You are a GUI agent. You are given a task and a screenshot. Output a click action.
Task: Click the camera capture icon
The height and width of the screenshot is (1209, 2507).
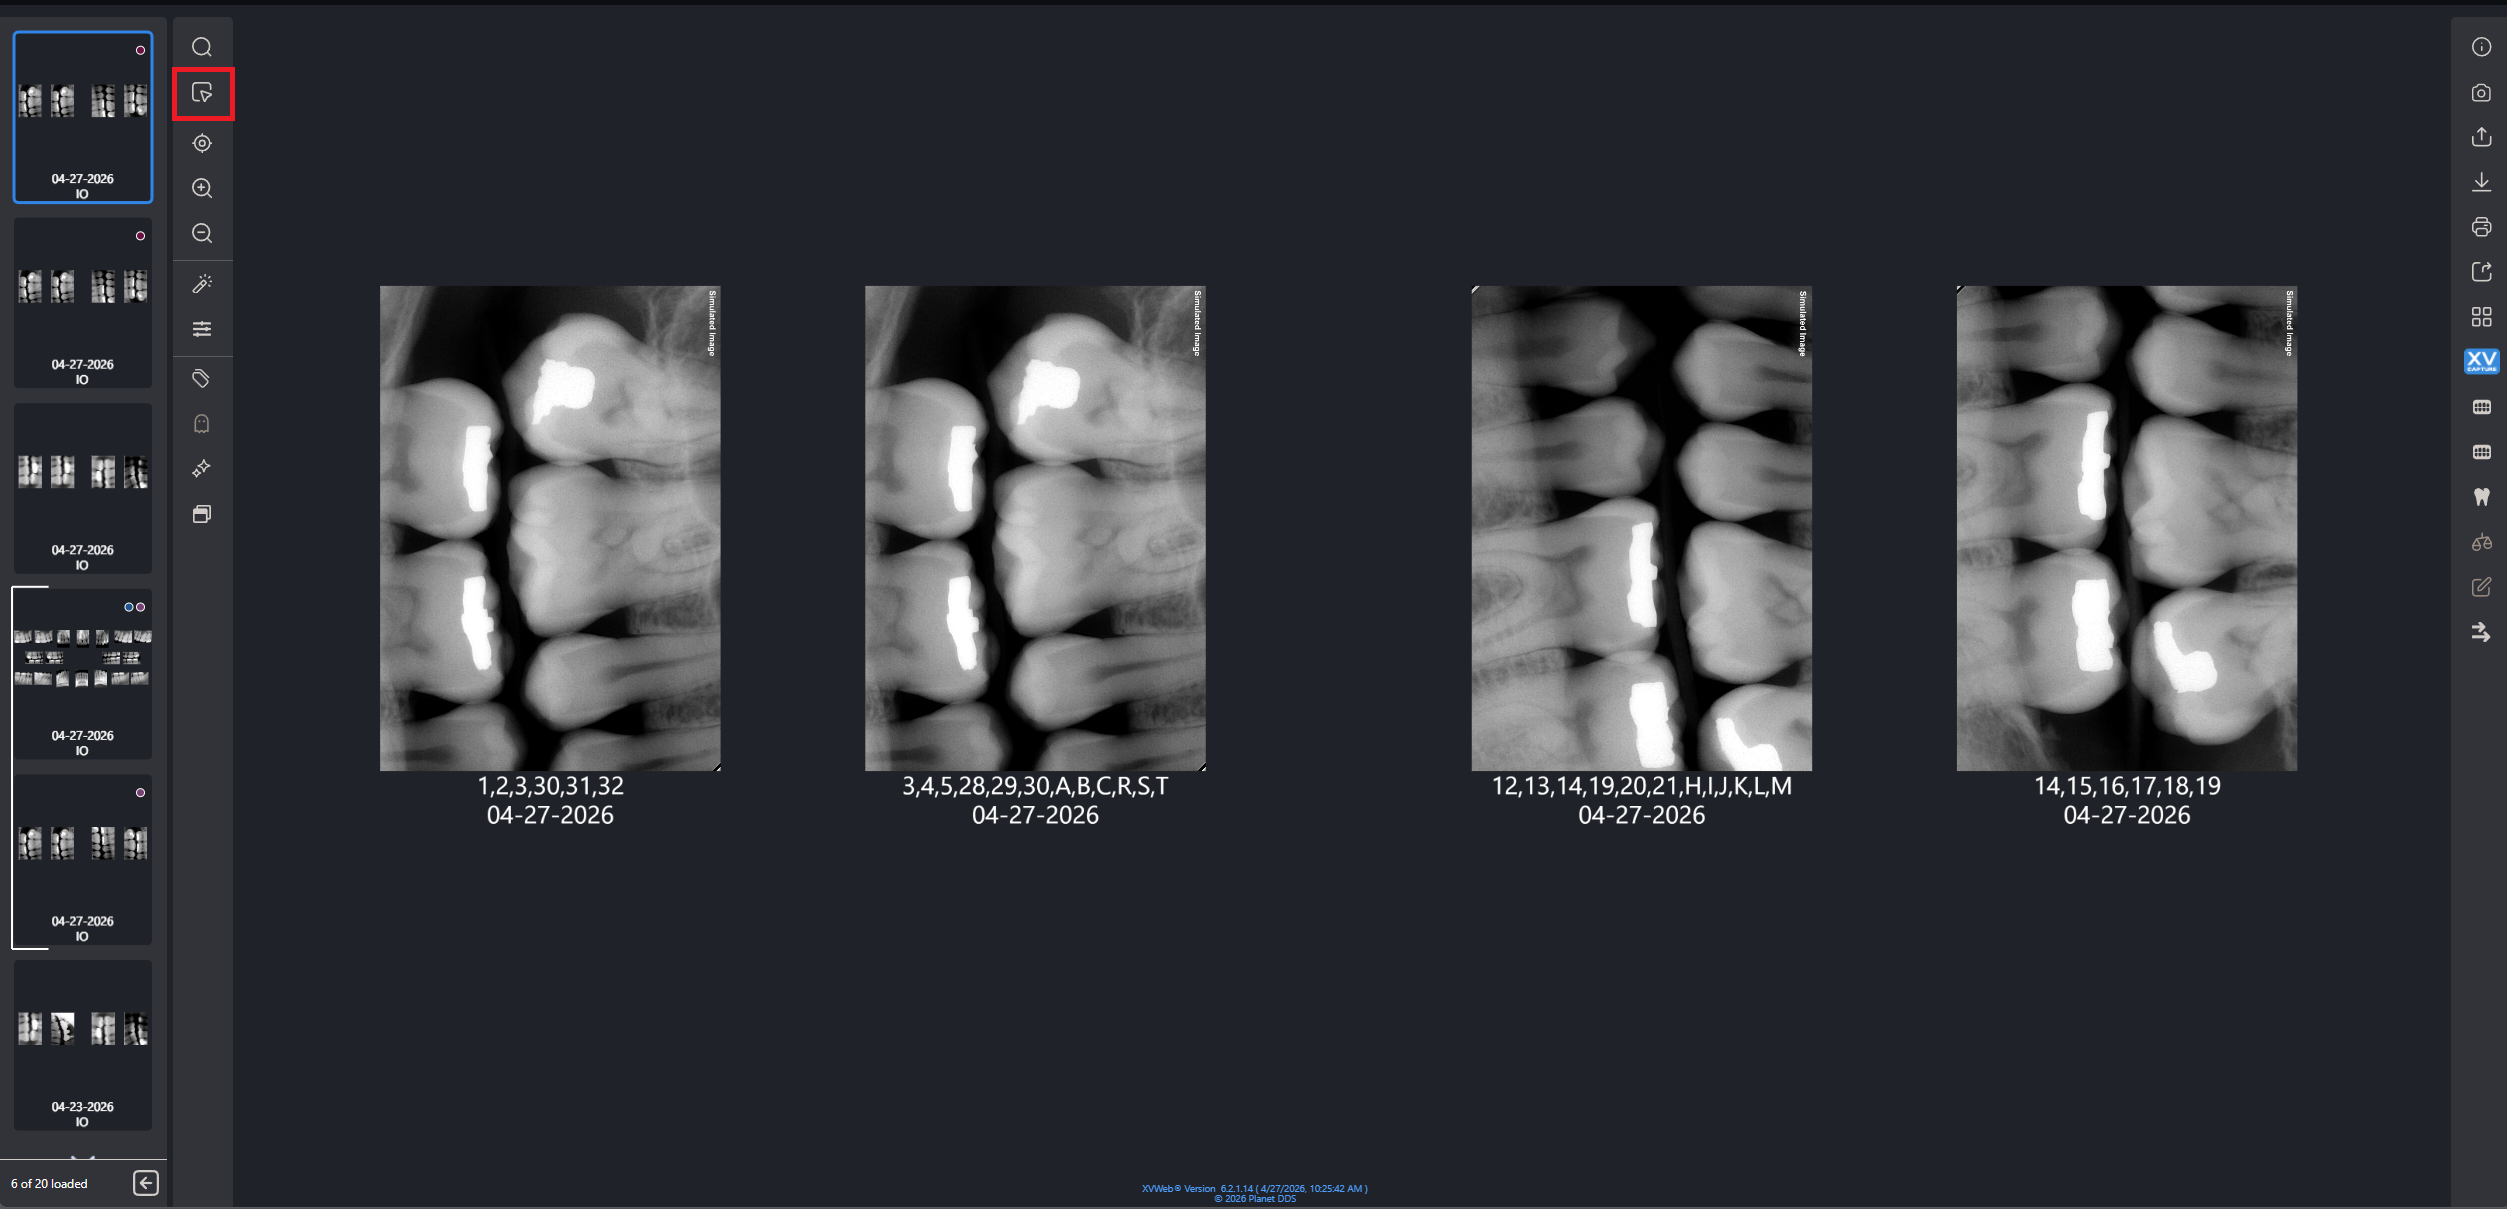coord(2481,92)
